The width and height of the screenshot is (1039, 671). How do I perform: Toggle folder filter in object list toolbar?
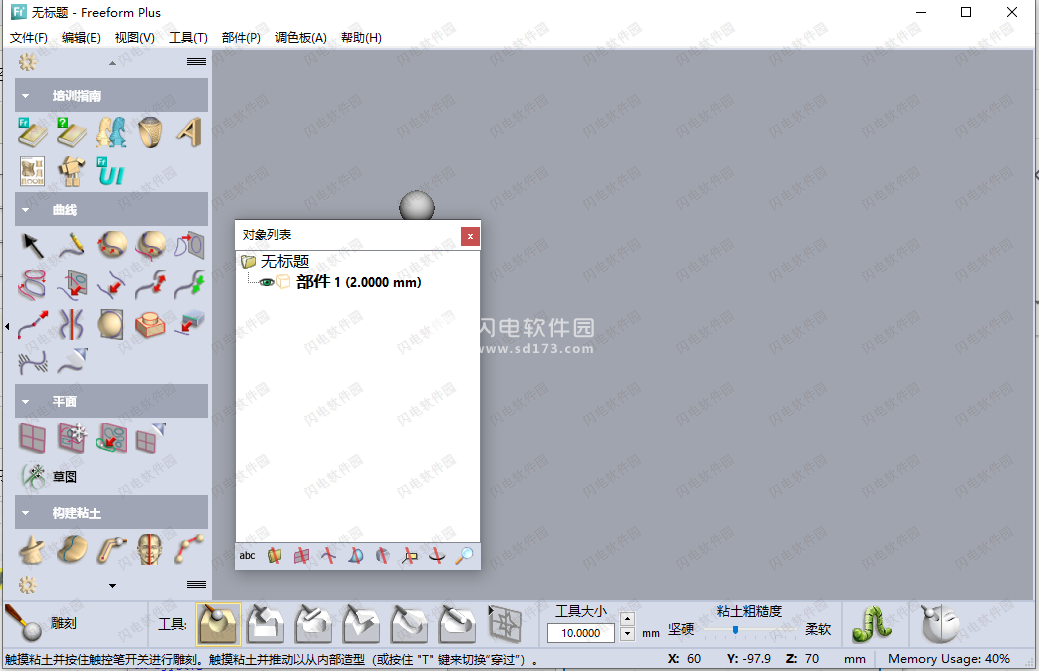[x=274, y=556]
